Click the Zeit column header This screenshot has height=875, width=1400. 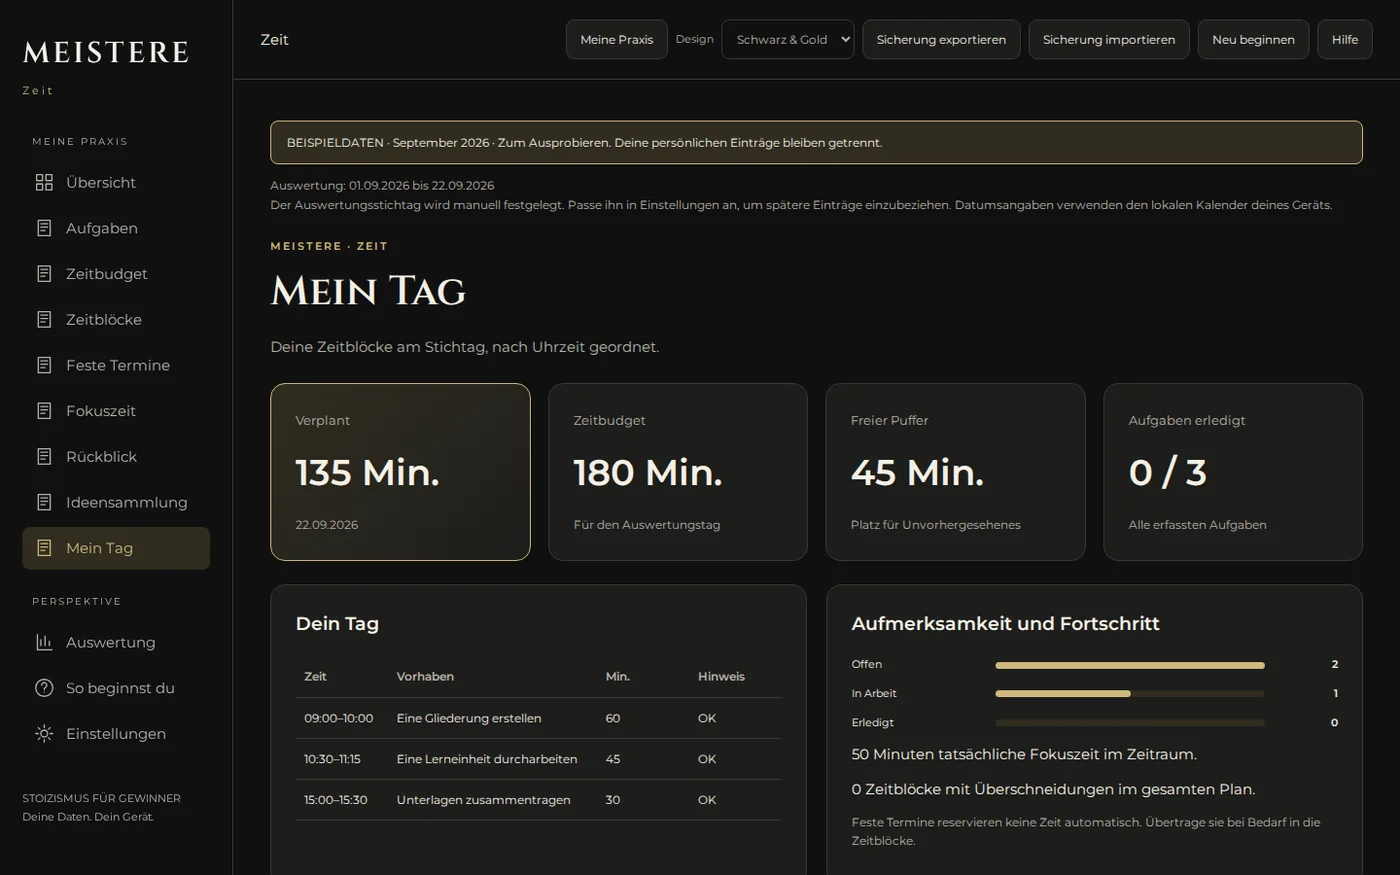(315, 676)
